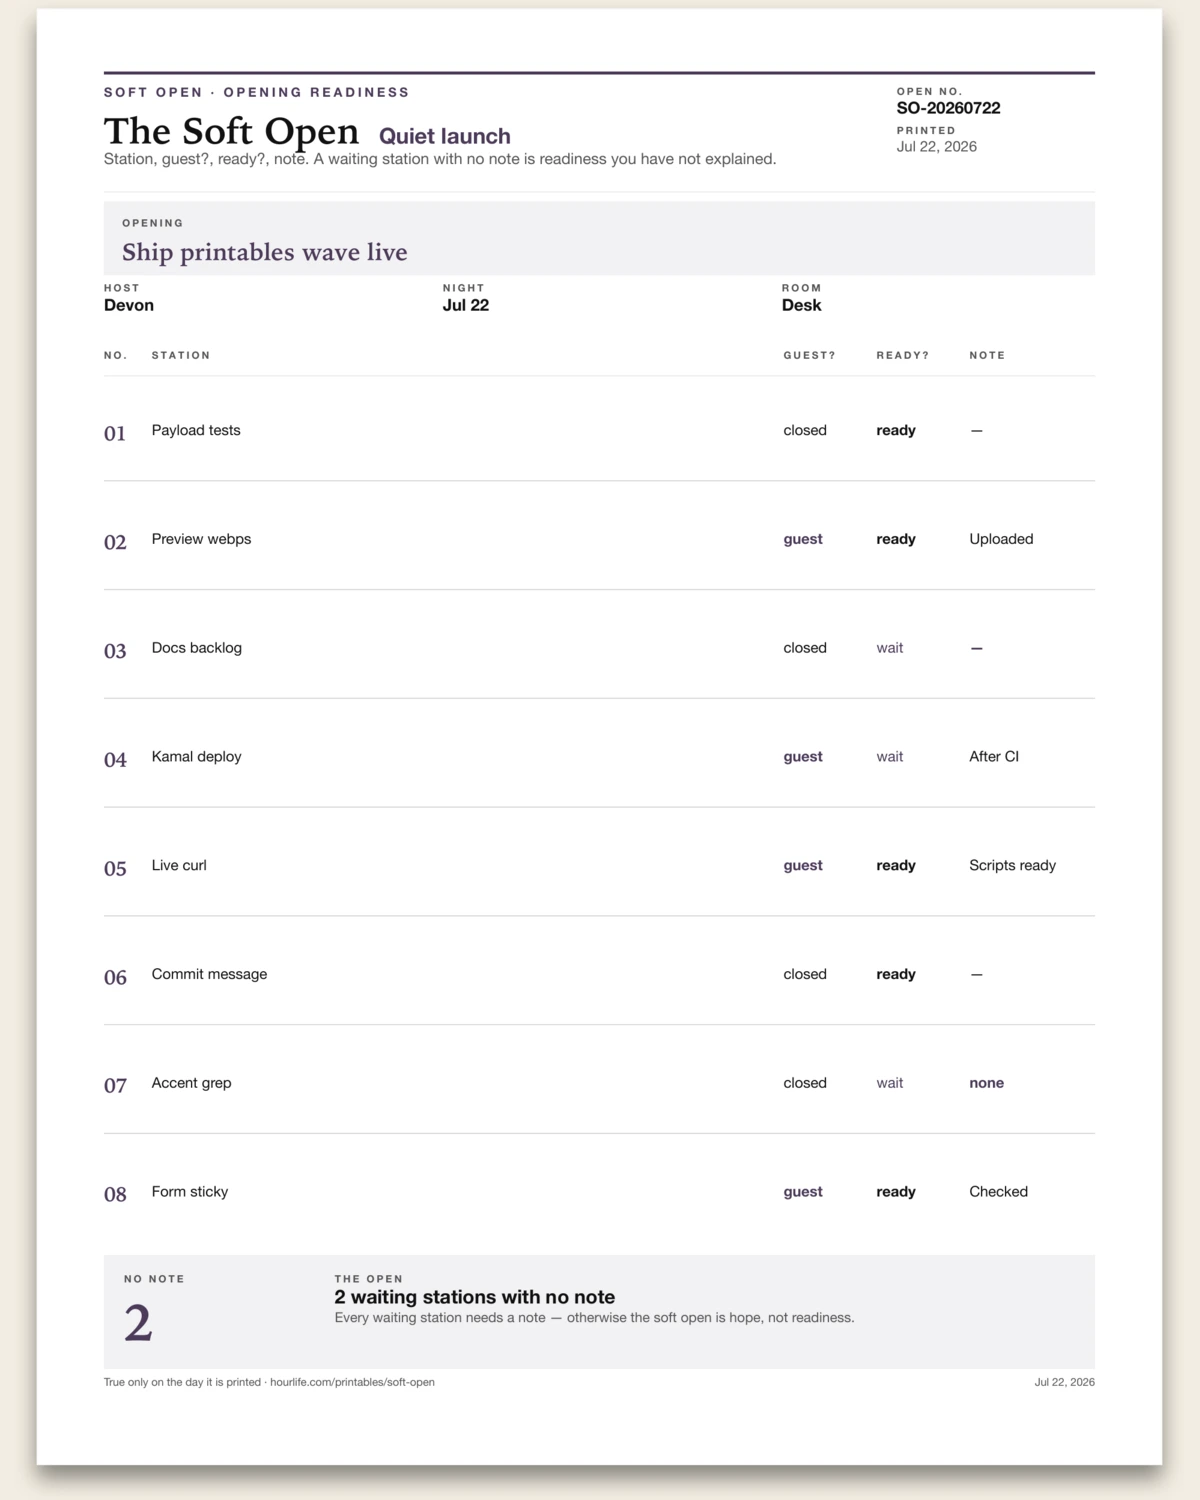Click the READY? column header
The width and height of the screenshot is (1200, 1500).
tap(903, 355)
